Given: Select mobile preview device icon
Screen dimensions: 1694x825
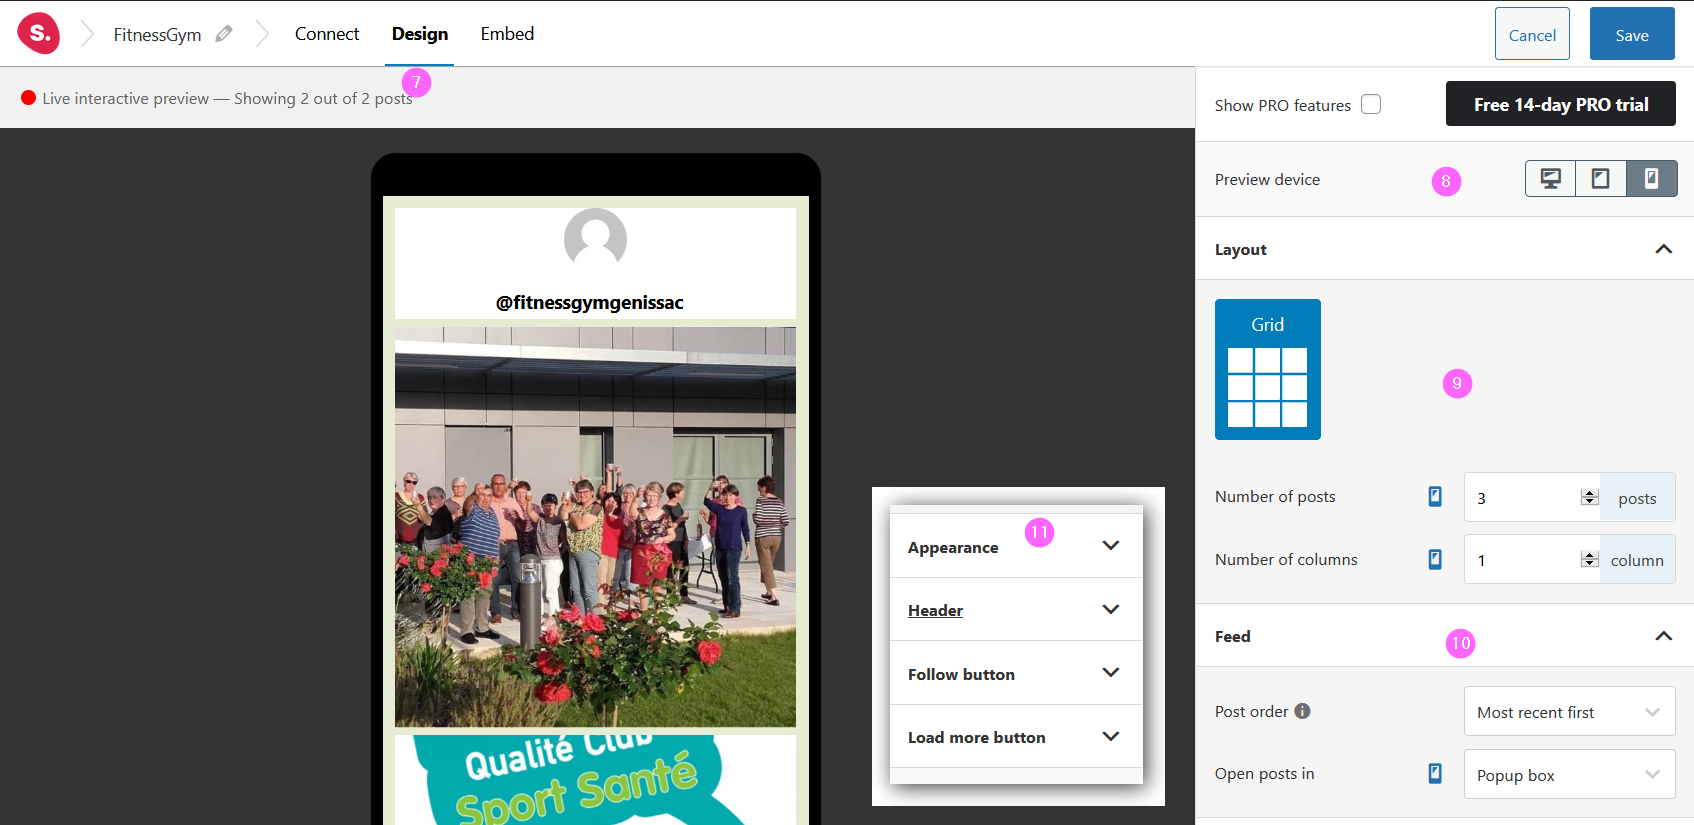Looking at the screenshot, I should click(1652, 179).
